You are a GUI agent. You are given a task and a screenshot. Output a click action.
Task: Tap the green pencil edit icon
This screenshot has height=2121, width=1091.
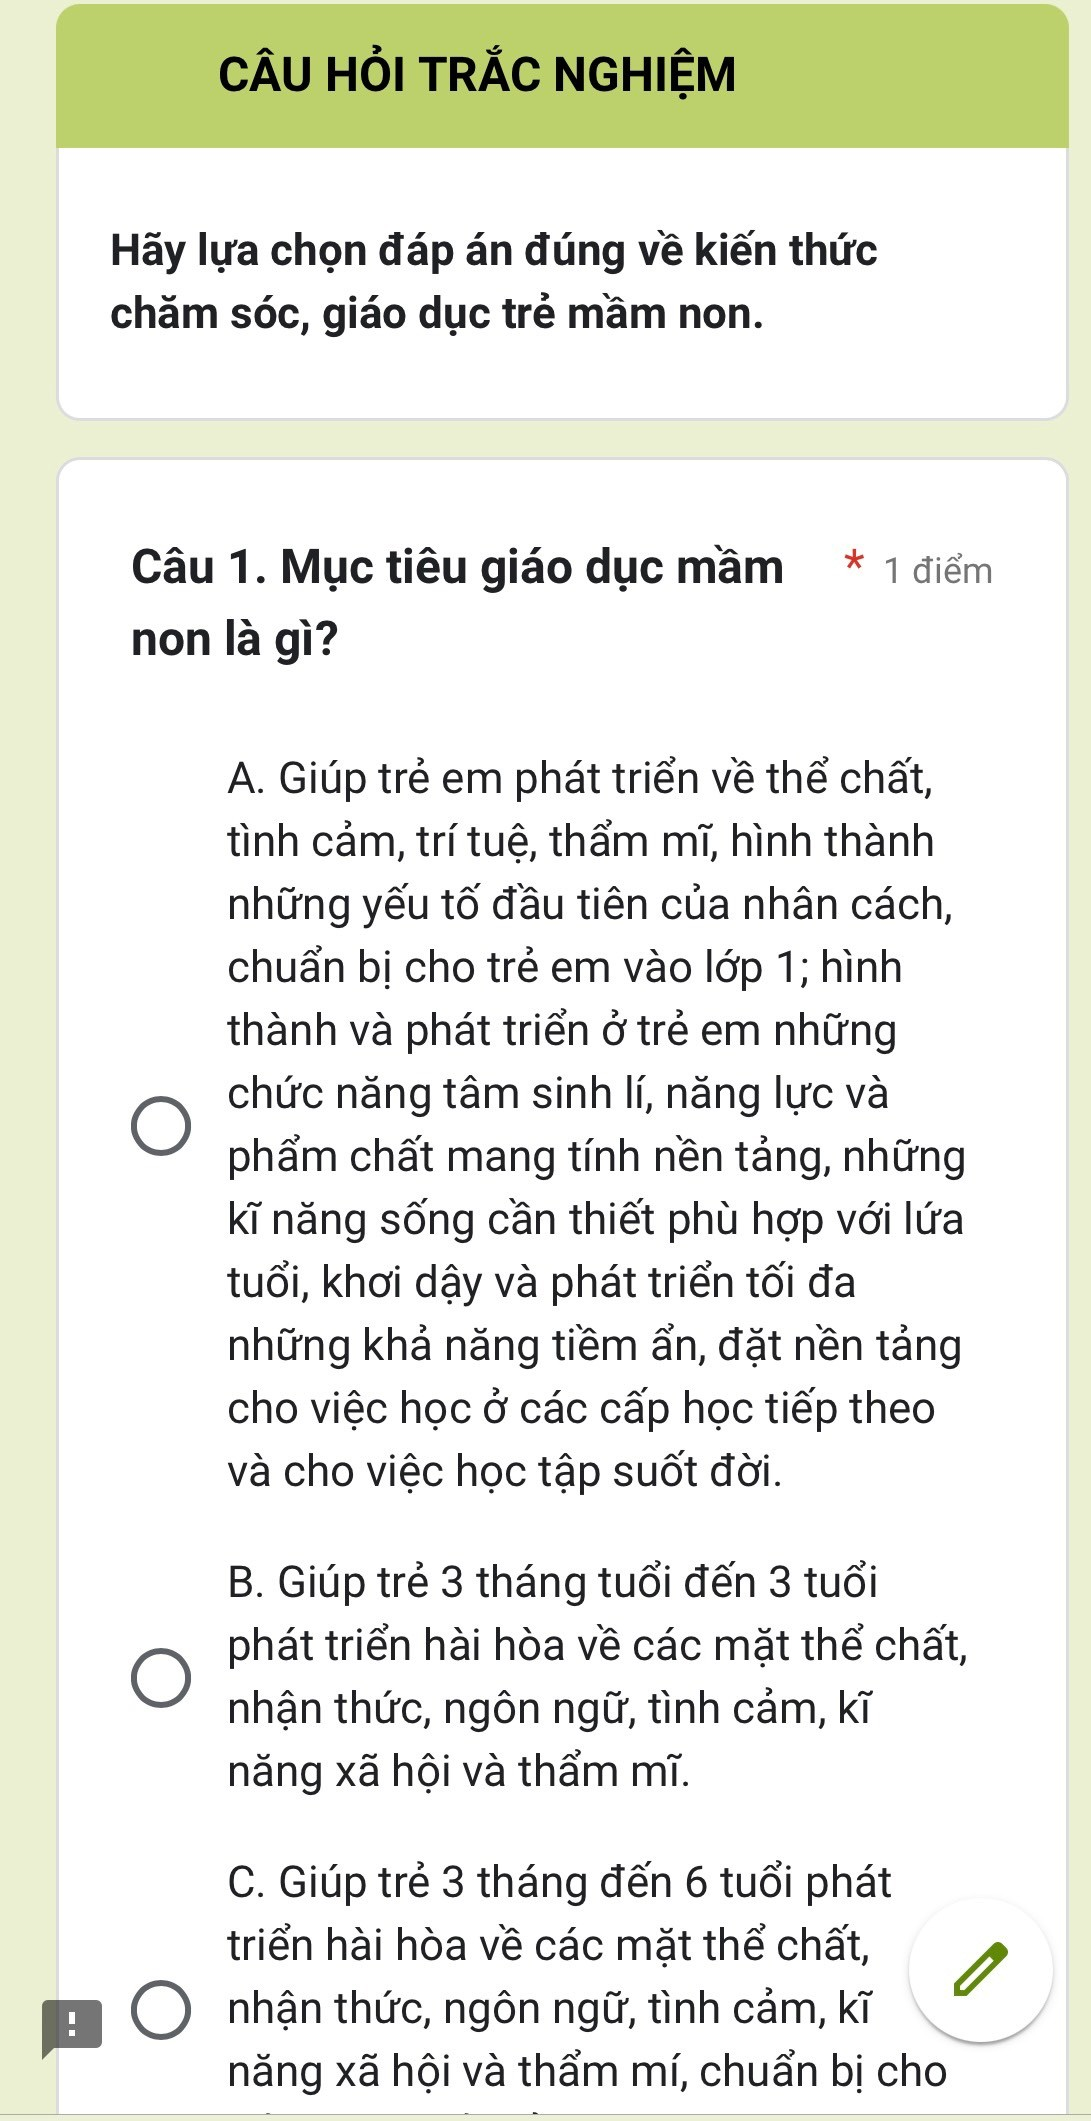[x=980, y=1969]
